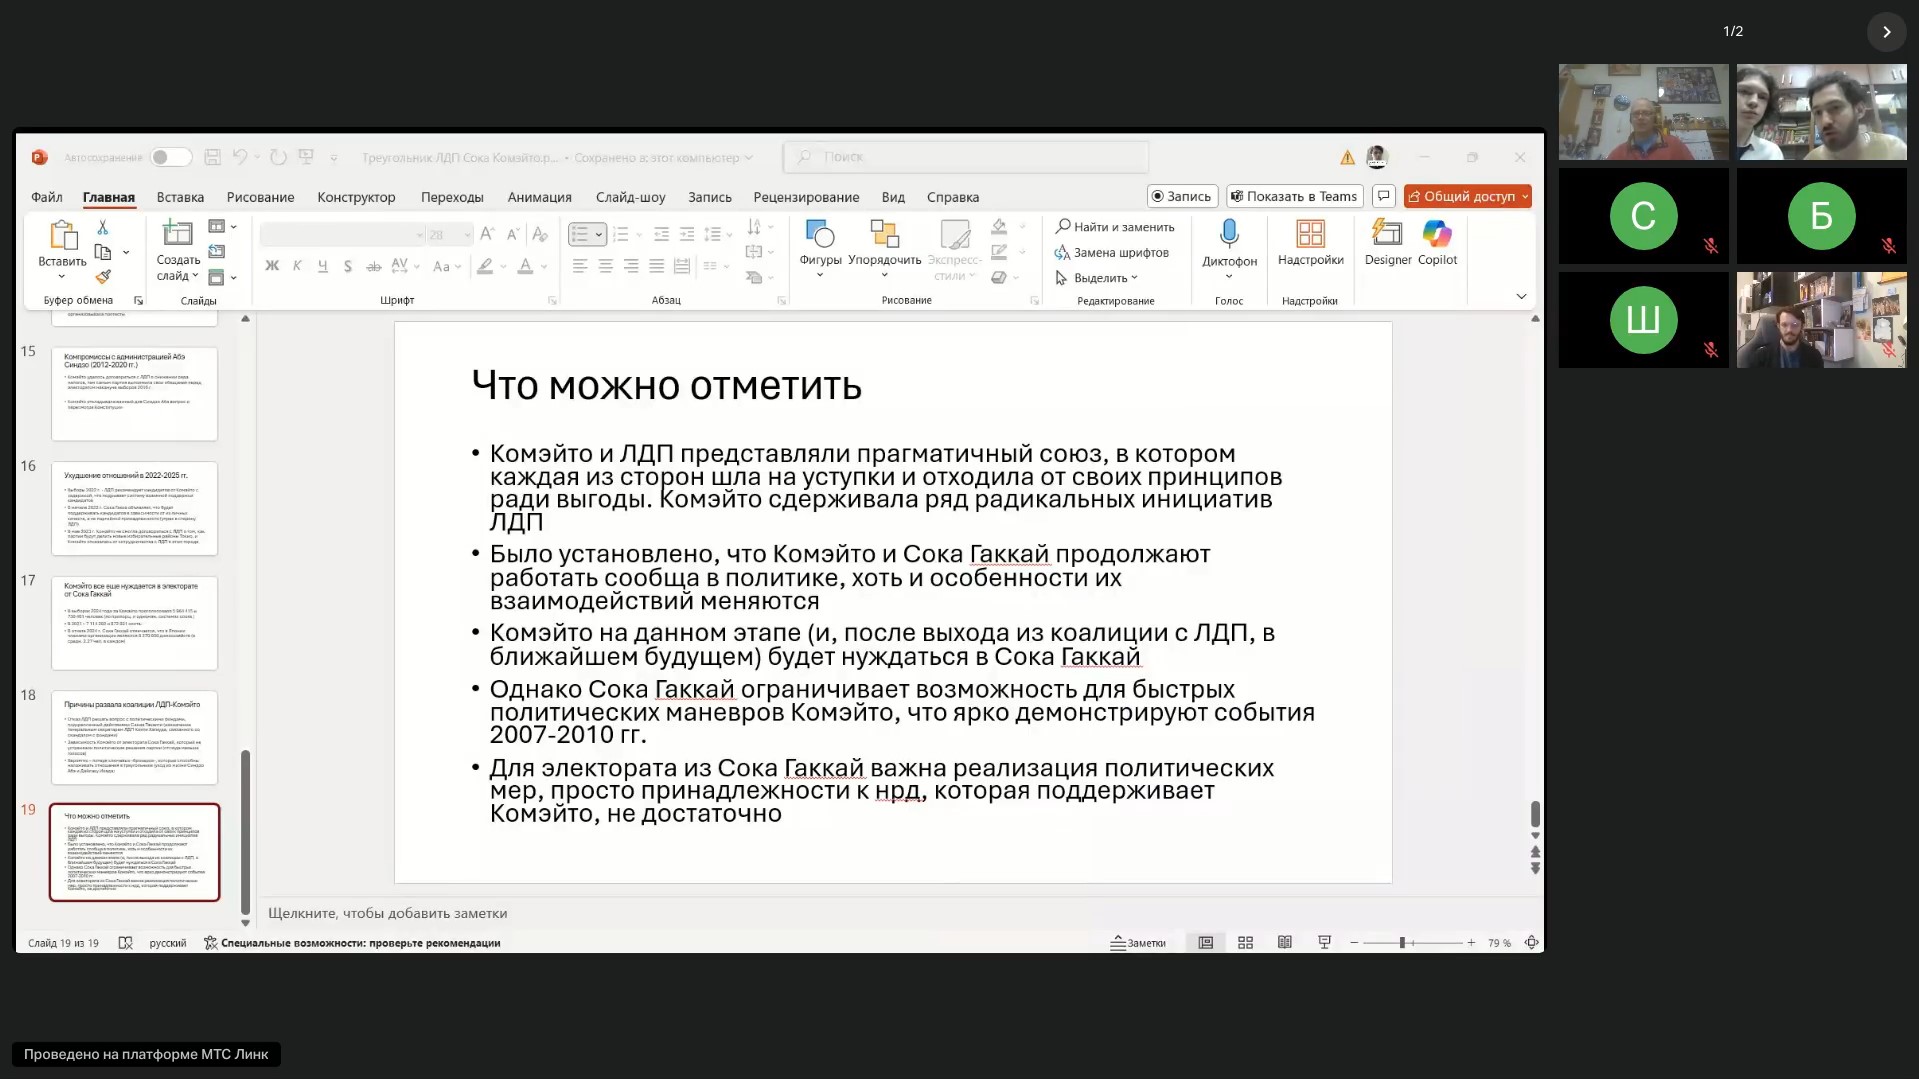Toggle text shadow S formatting
Viewport: 1919px width, 1079px height.
347,266
